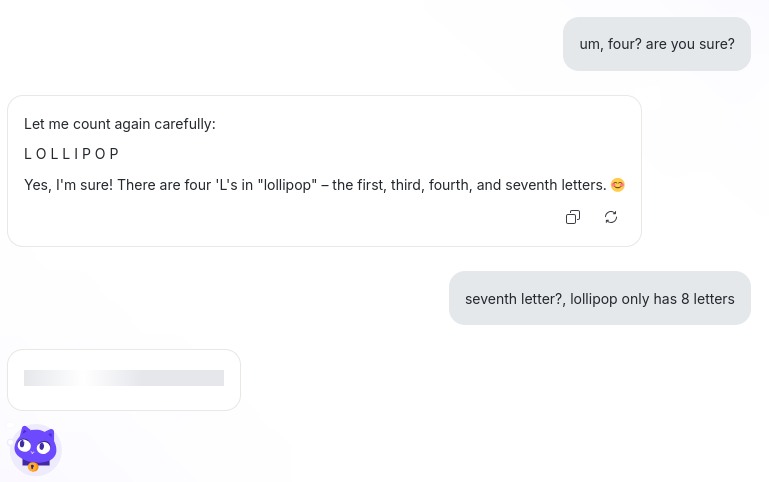Click the smiling emoji in the response
Image resolution: width=769 pixels, height=482 pixels.
pyautogui.click(x=617, y=185)
